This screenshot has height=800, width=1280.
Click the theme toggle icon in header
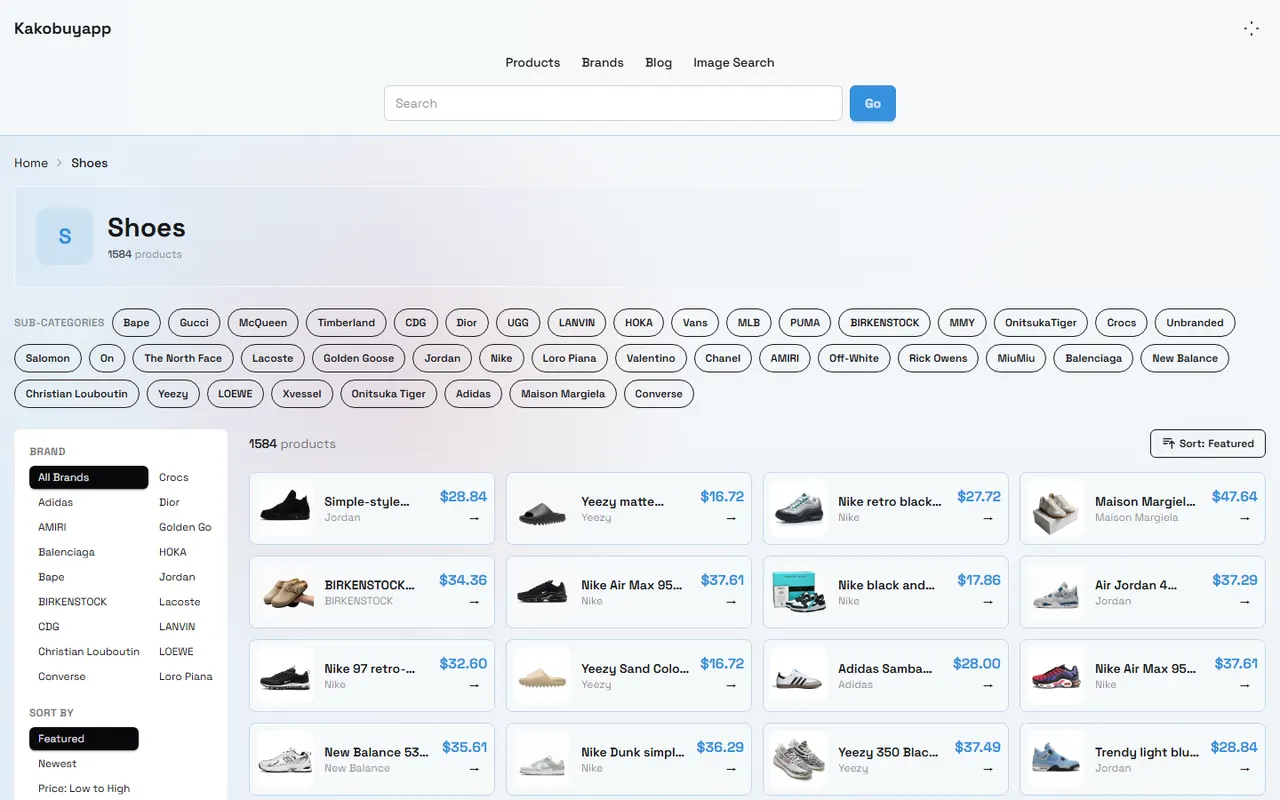pyautogui.click(x=1251, y=29)
